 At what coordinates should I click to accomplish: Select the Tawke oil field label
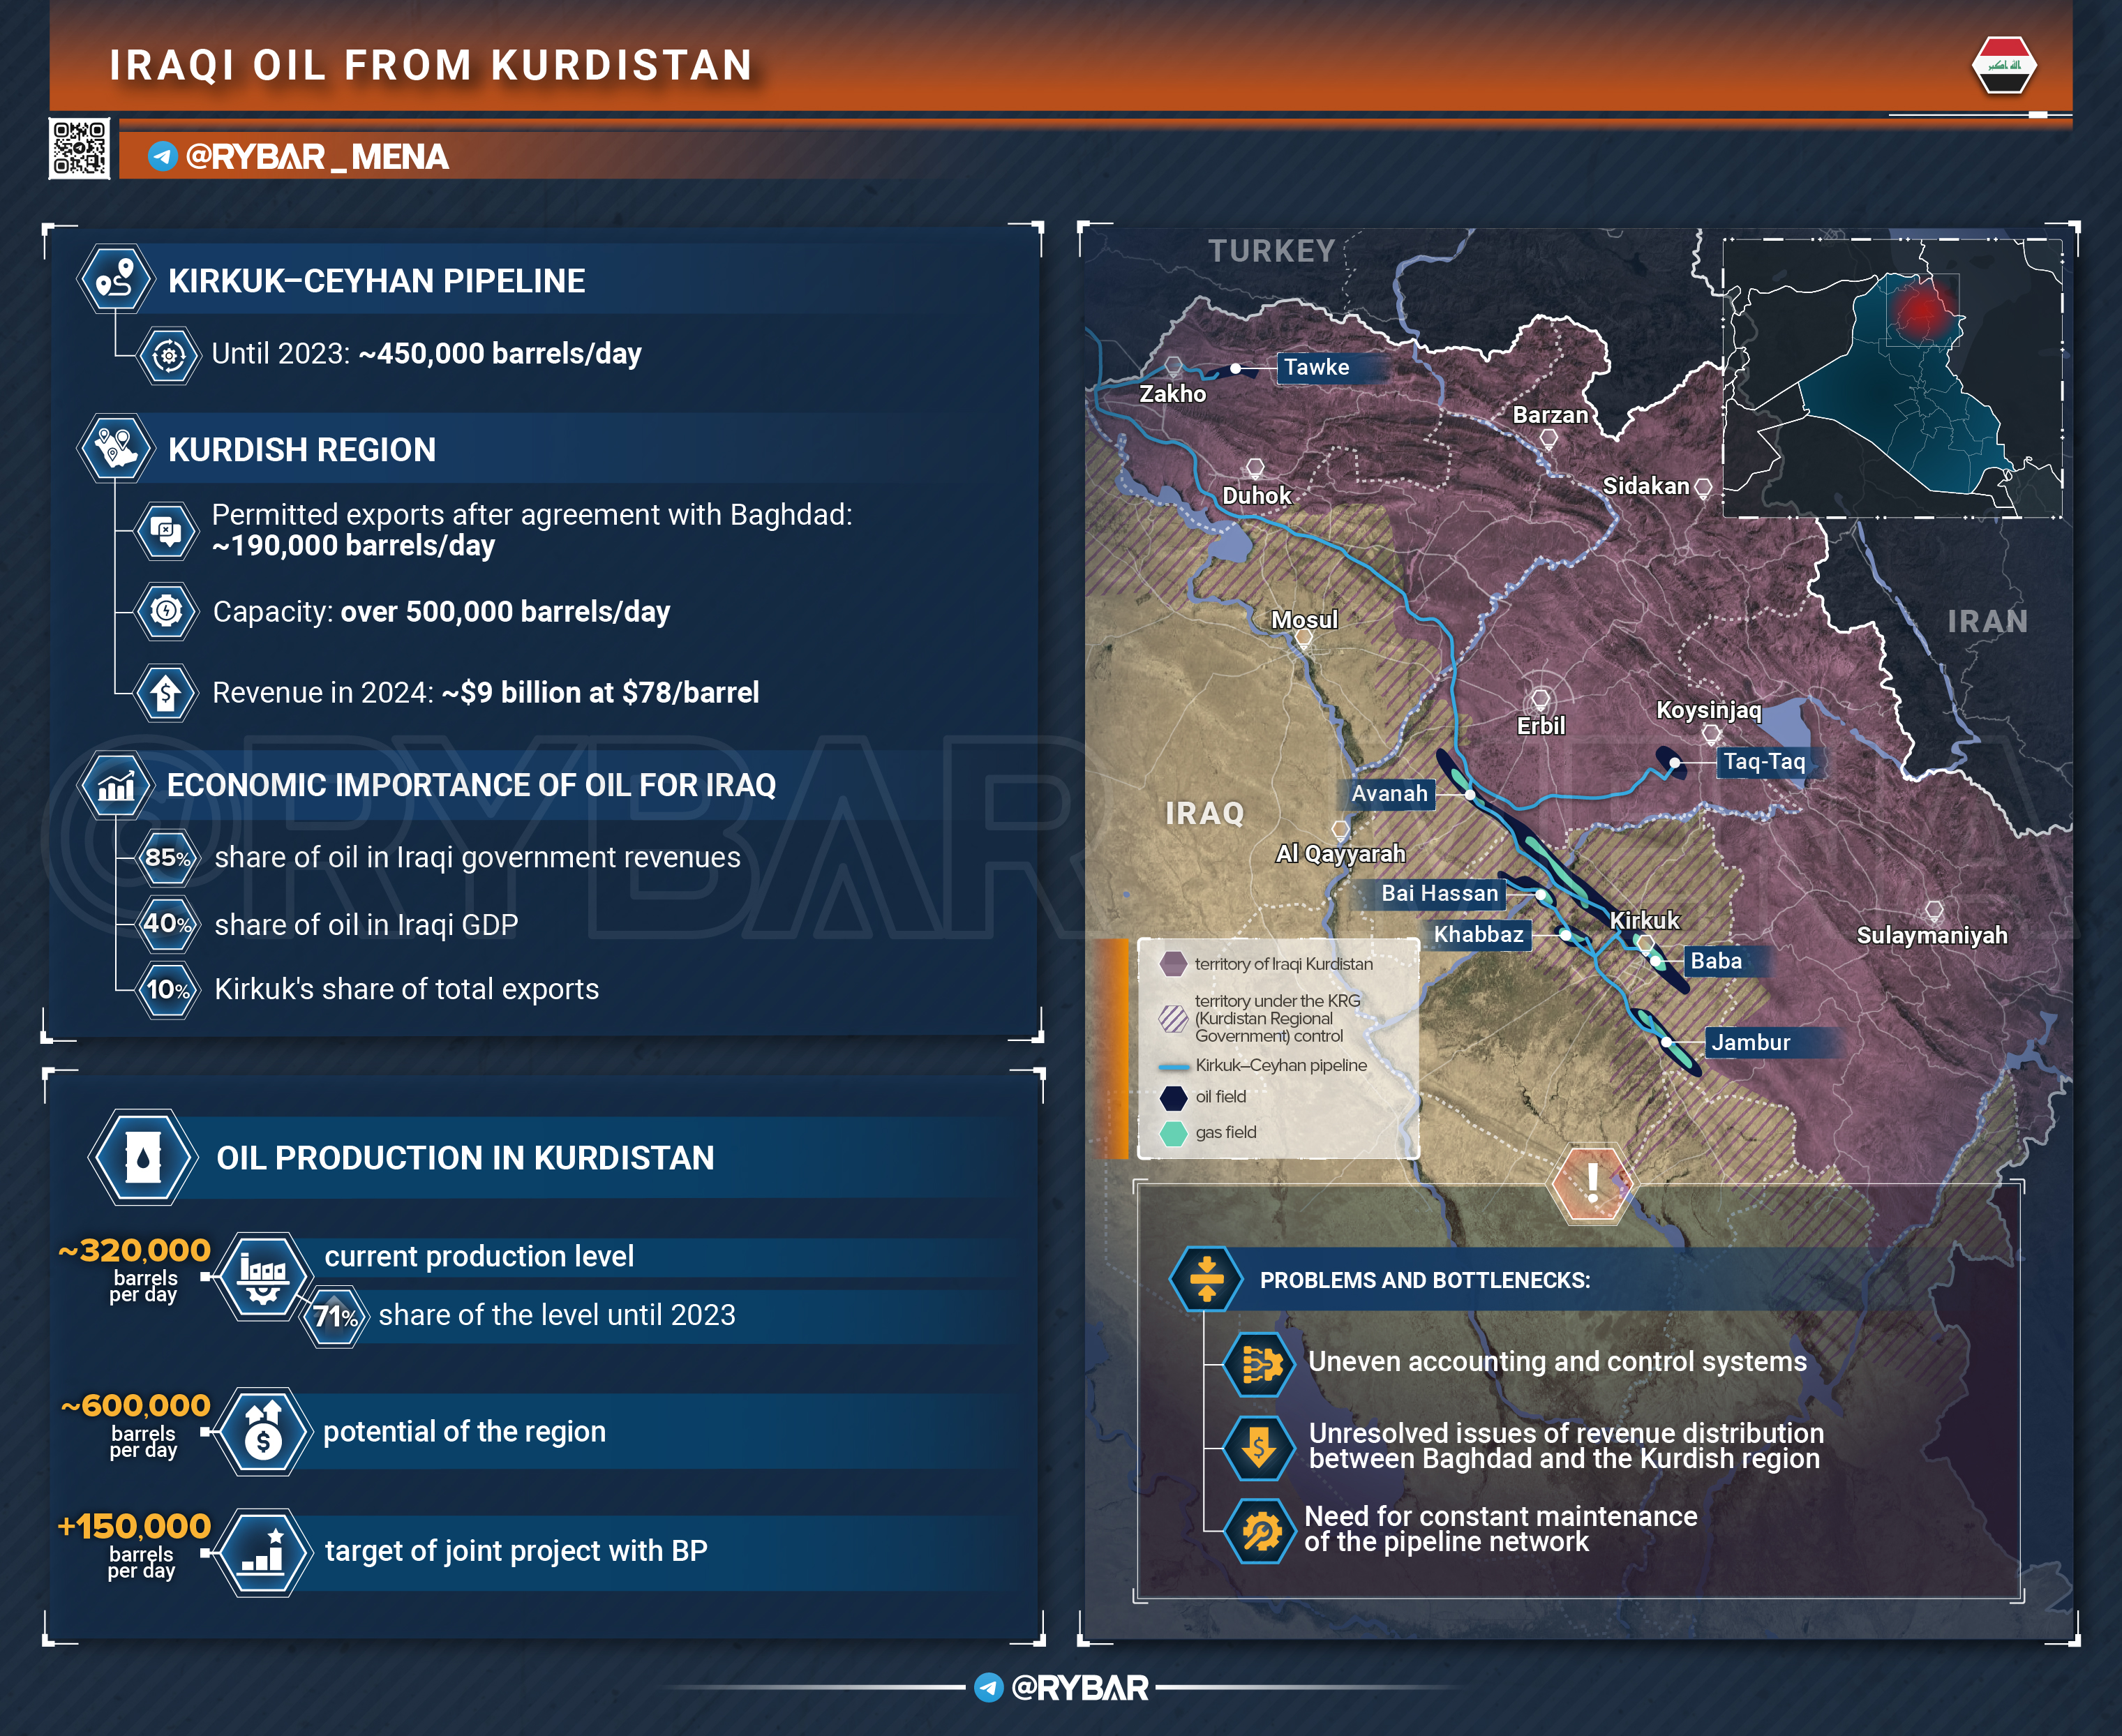point(1316,367)
